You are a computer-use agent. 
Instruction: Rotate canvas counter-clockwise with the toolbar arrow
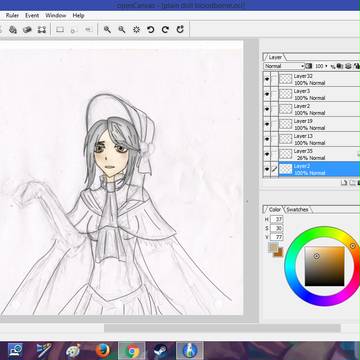[151, 29]
